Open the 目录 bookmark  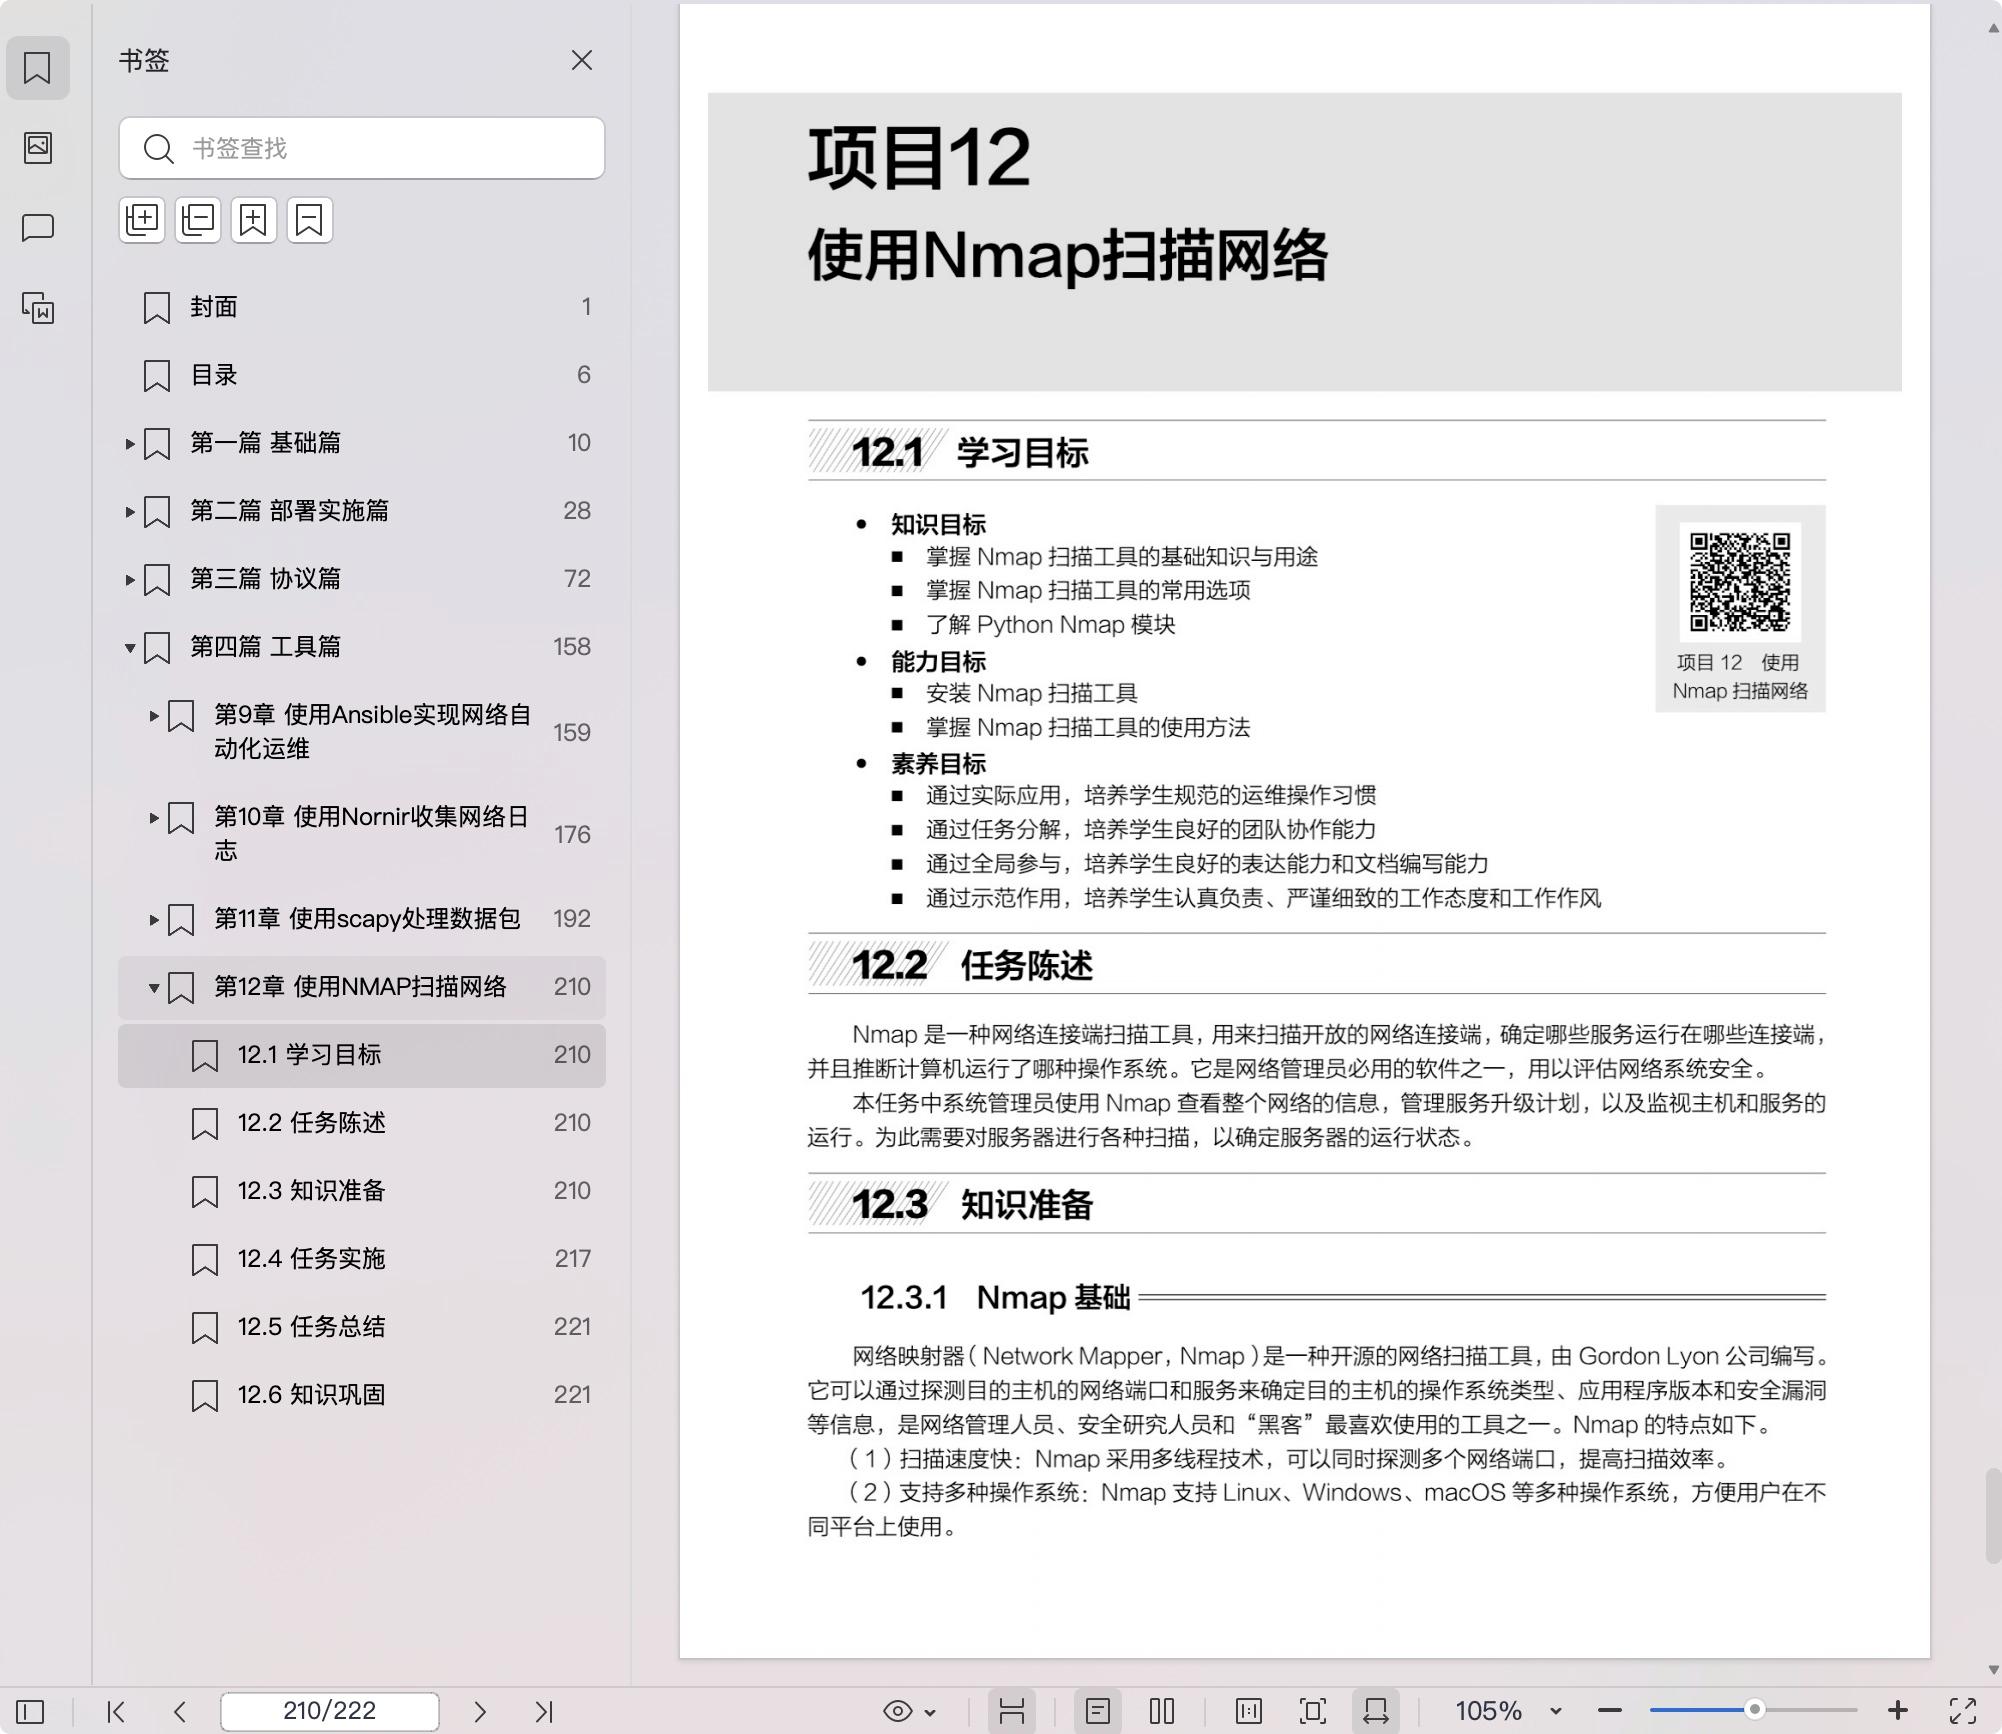coord(362,375)
